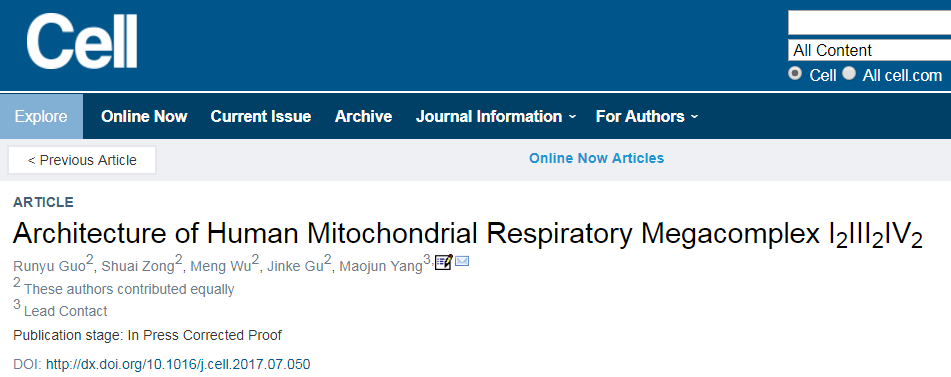
Task: Expand the Journal Information menu
Action: (496, 116)
